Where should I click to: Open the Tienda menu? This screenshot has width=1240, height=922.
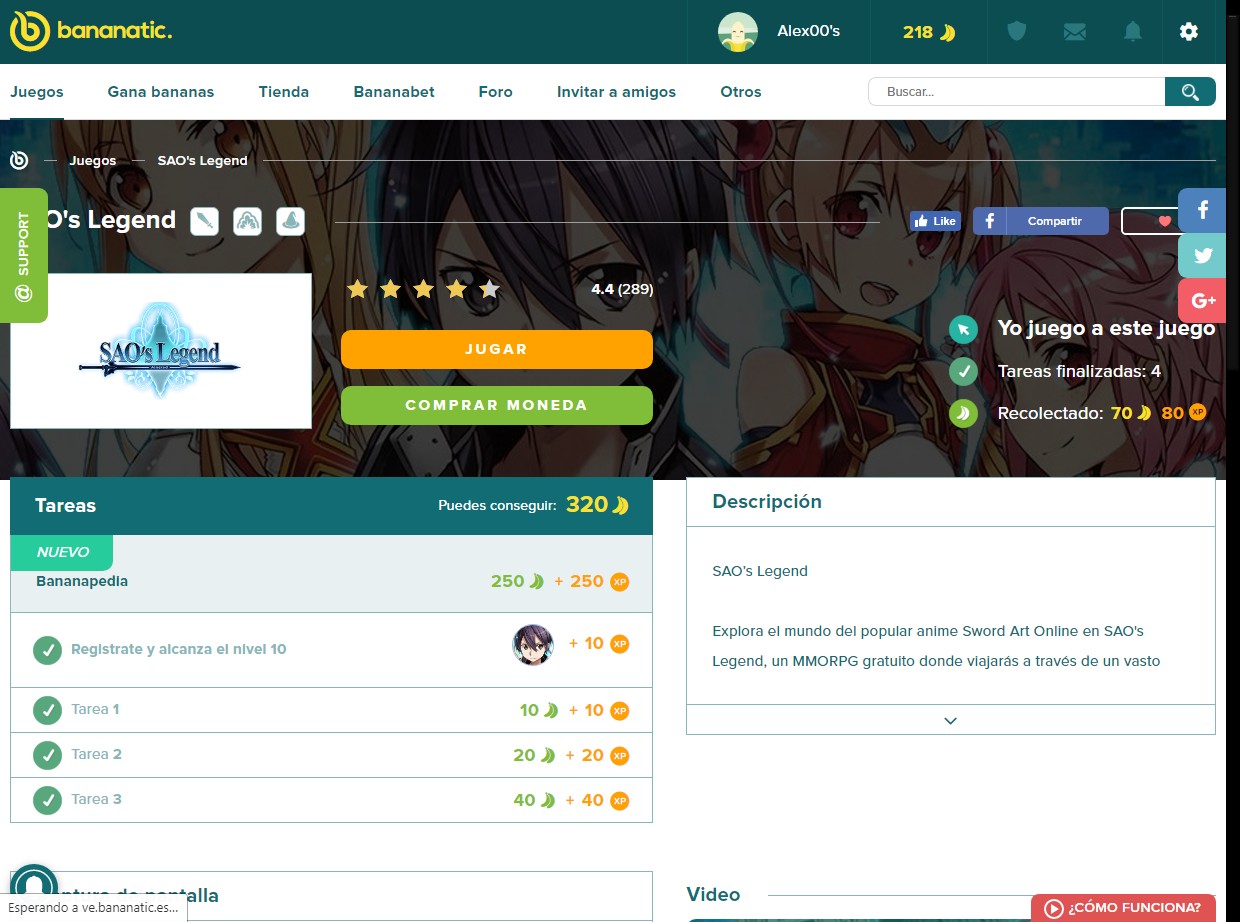(284, 92)
